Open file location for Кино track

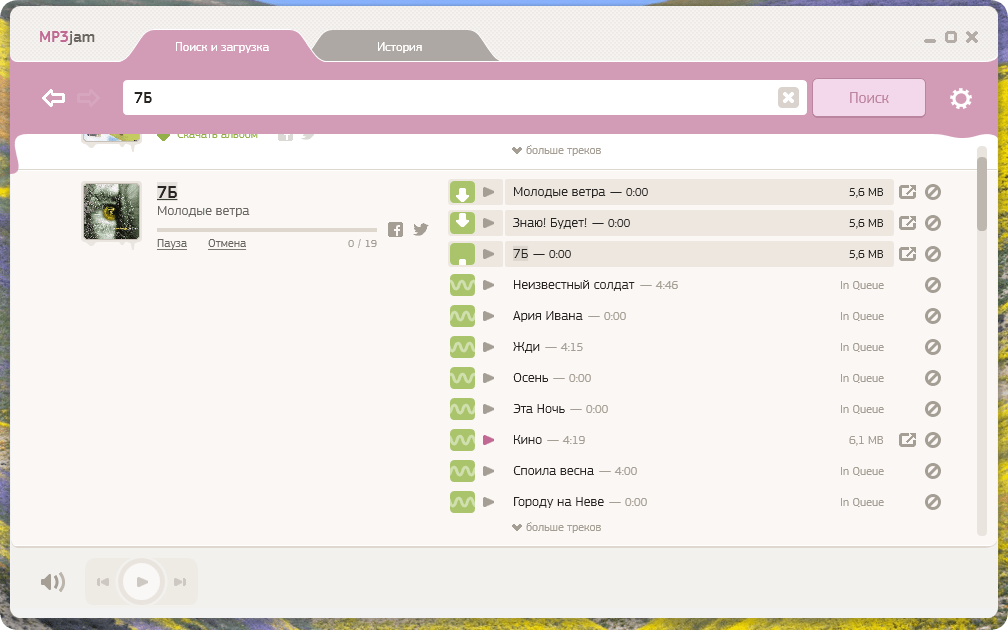[x=907, y=440]
